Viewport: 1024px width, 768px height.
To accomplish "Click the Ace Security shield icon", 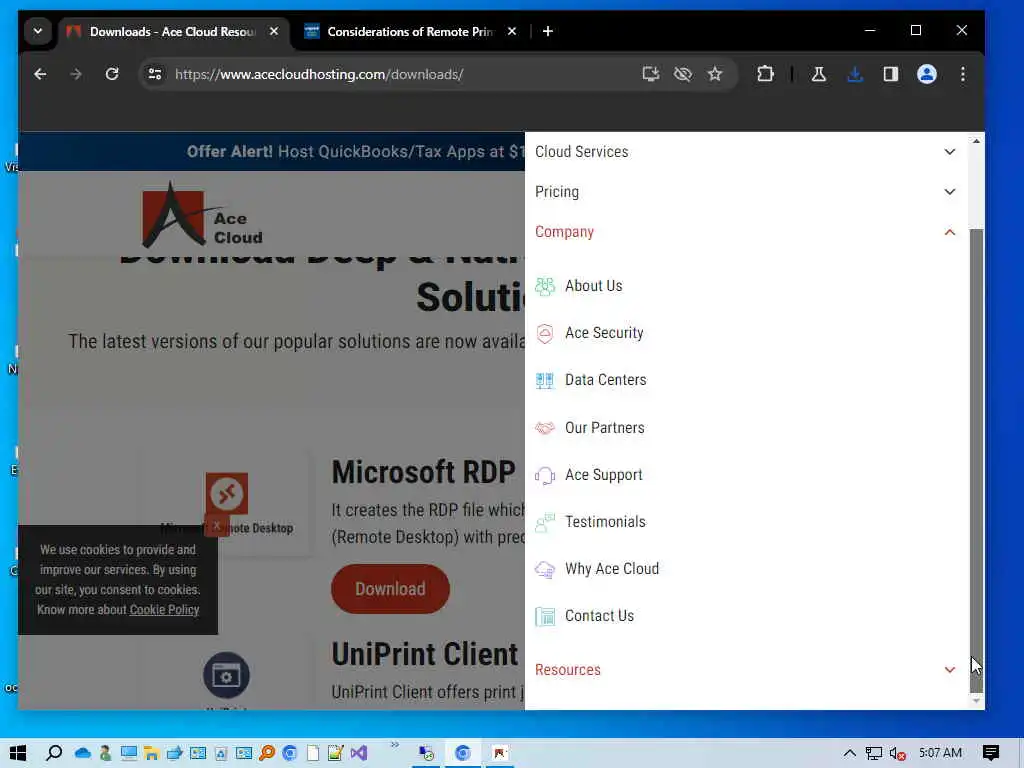I will [545, 333].
